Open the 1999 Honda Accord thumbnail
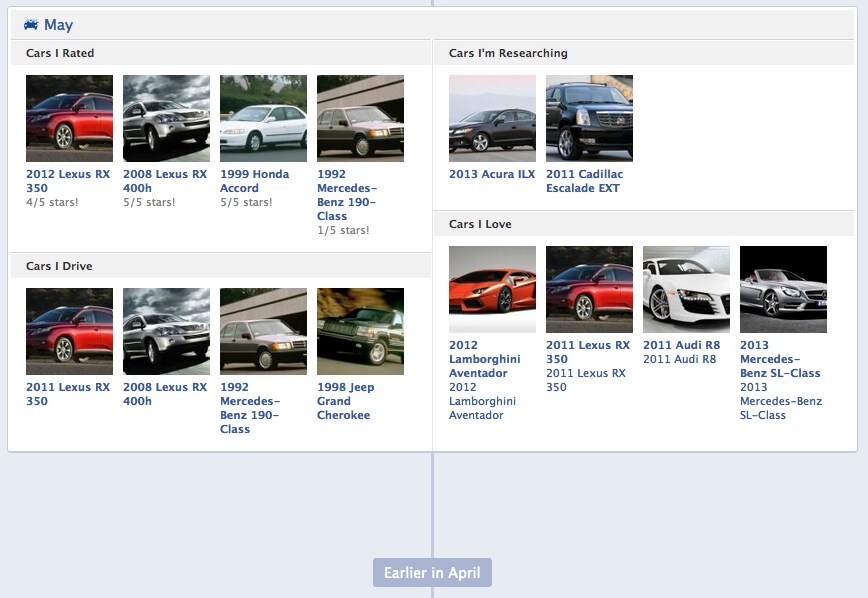 point(263,118)
